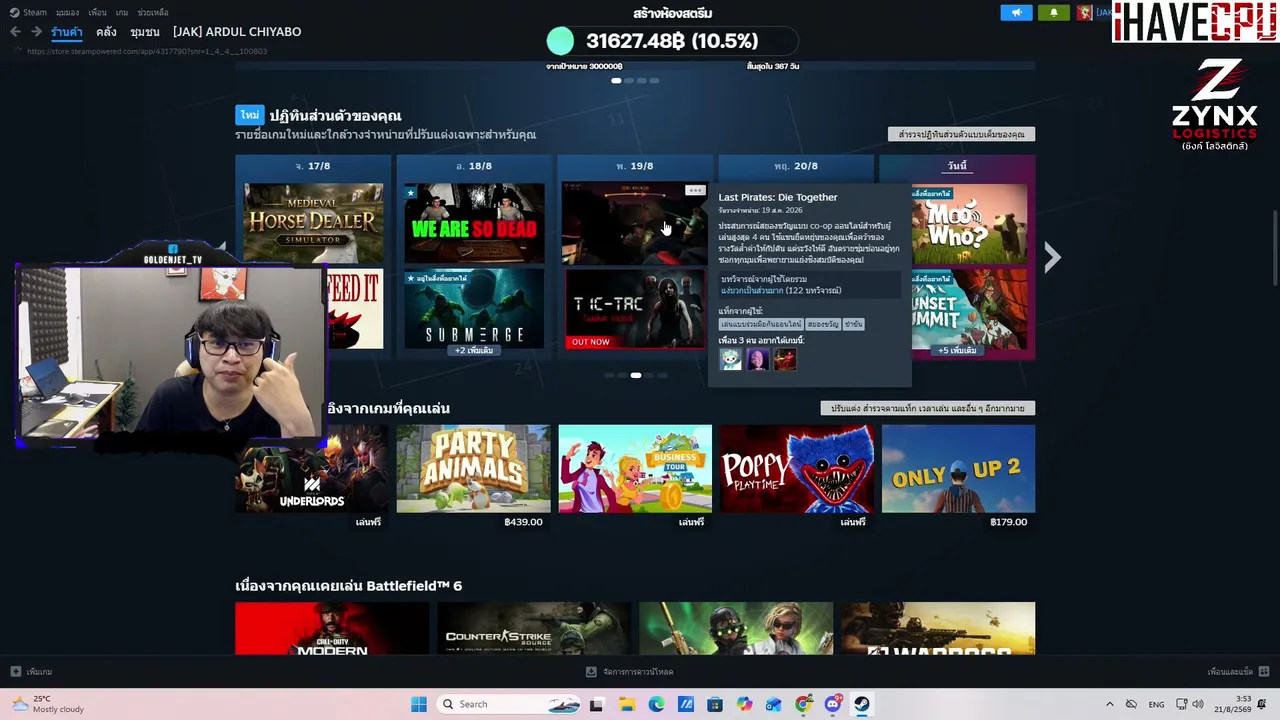The image size is (1280, 720).
Task: Switch to the ชุมชน community tab
Action: pos(145,32)
